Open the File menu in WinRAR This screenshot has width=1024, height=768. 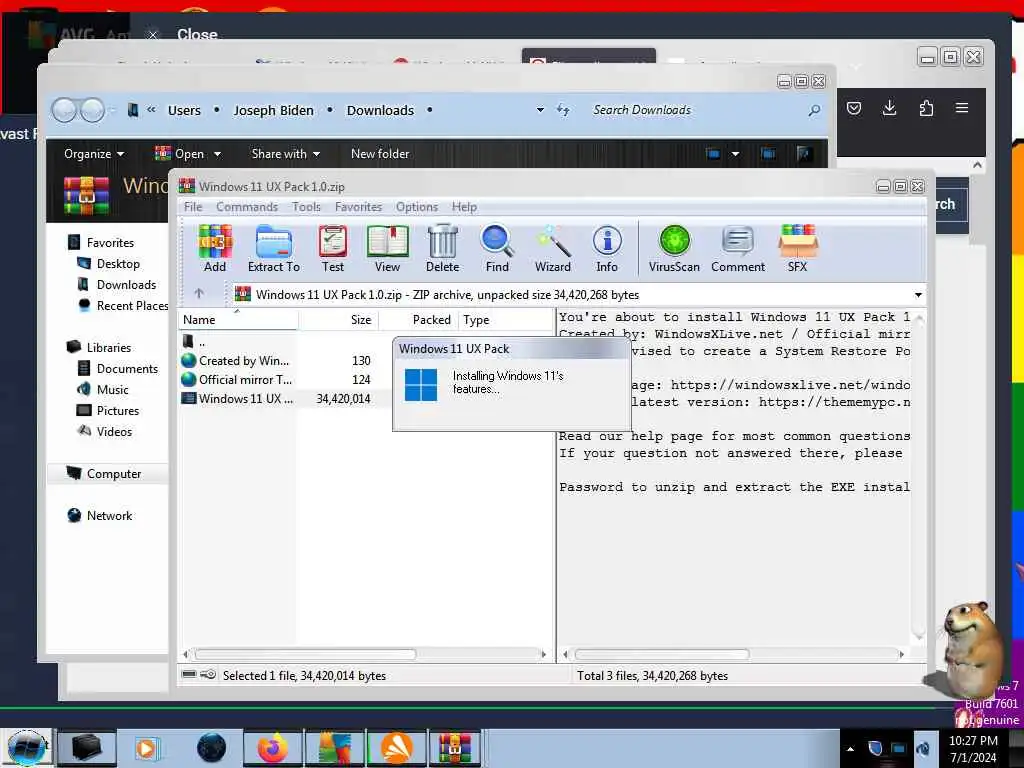click(193, 207)
